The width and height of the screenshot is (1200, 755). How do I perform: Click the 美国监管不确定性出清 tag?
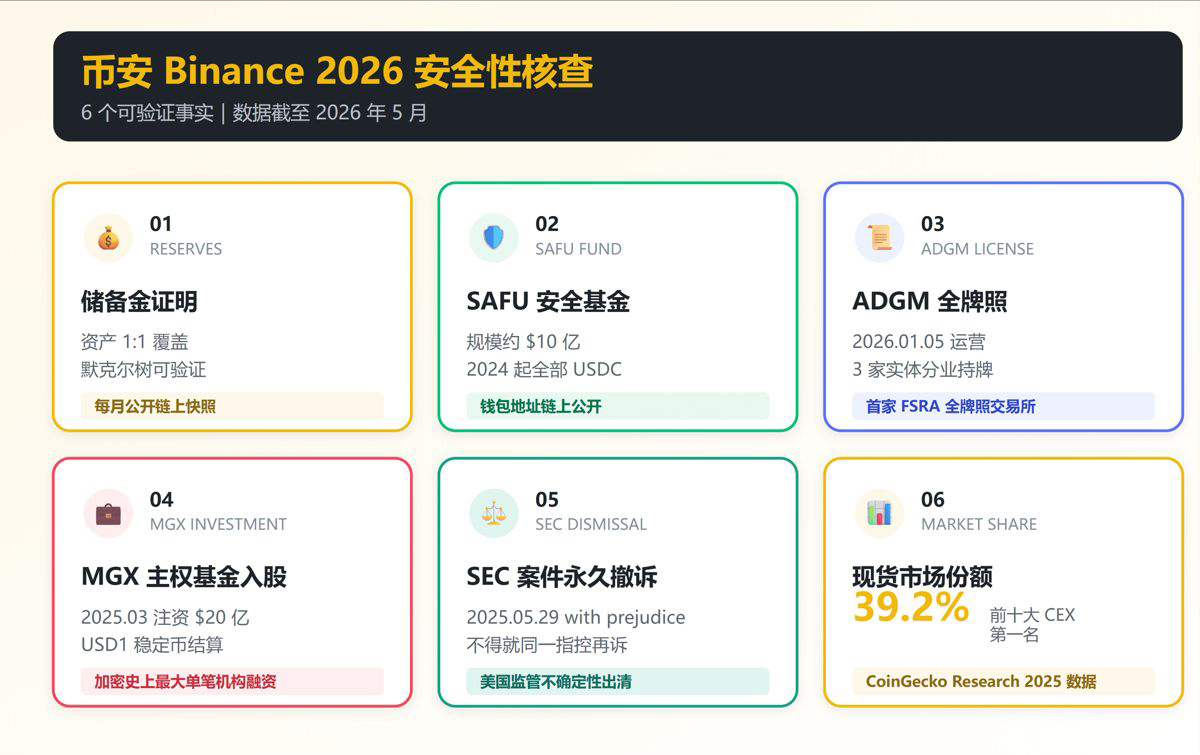pos(618,681)
